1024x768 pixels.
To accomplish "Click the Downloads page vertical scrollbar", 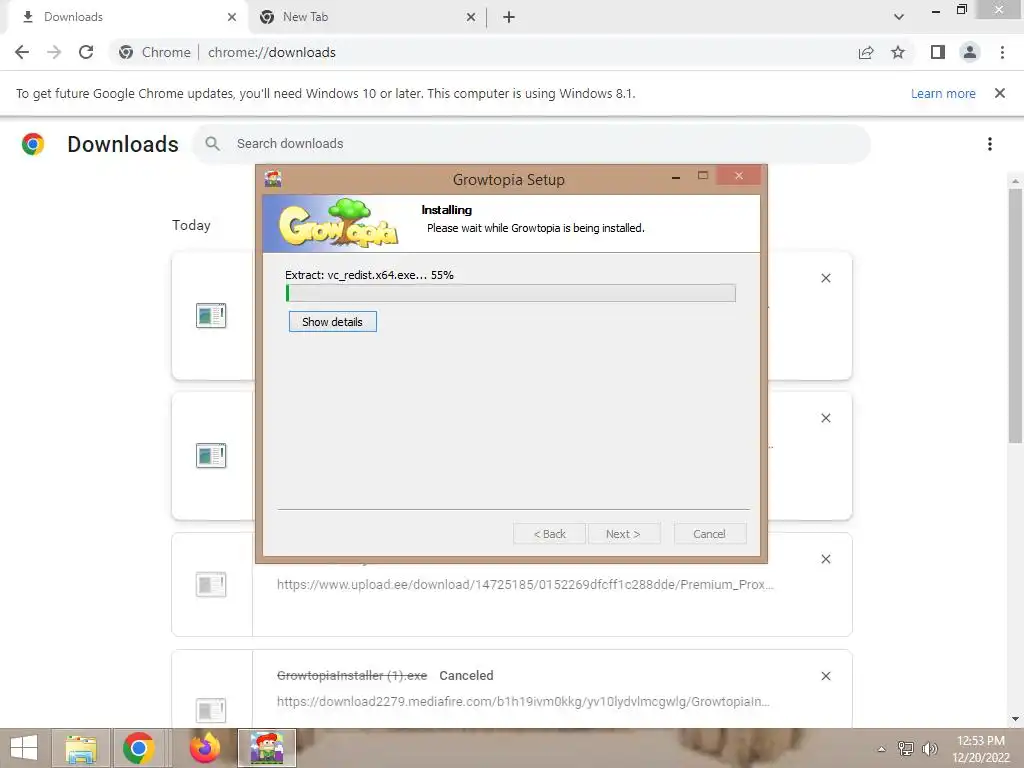I will pos(1015,316).
